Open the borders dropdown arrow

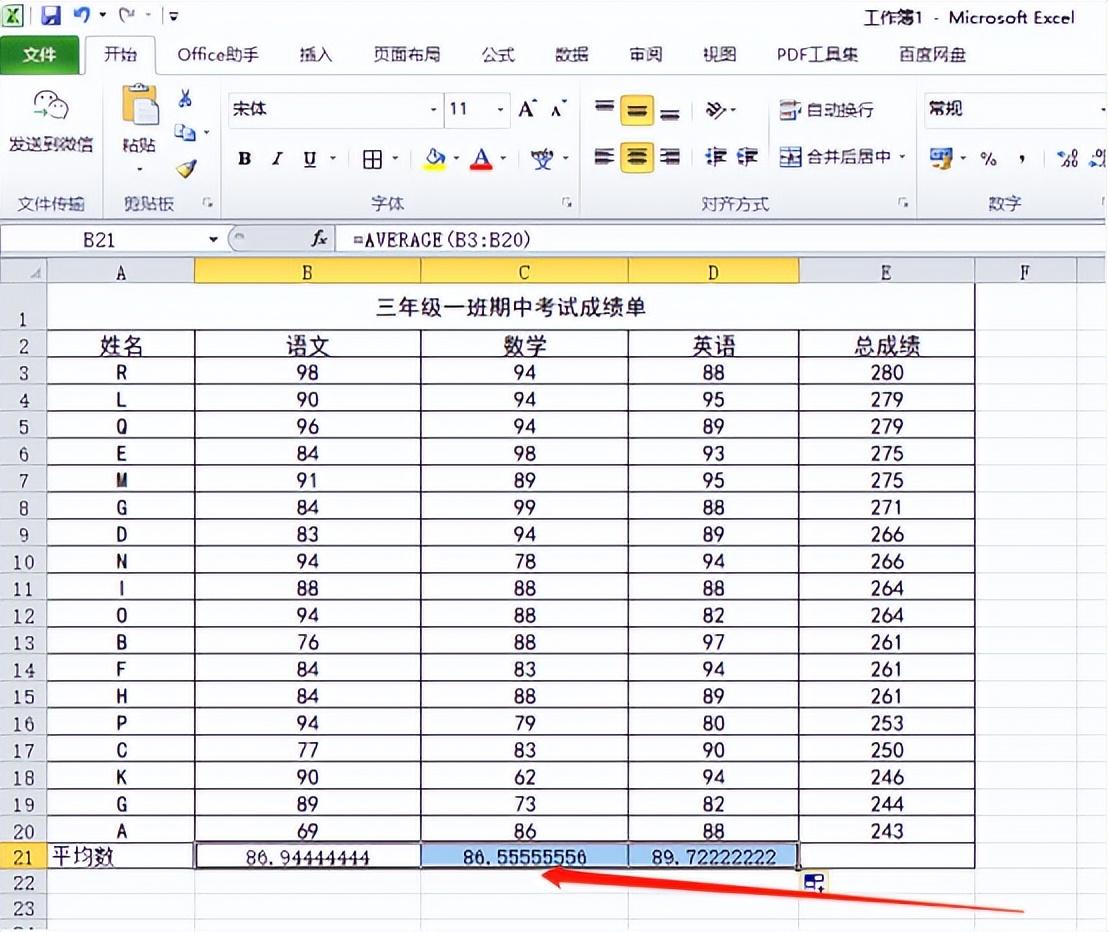(x=395, y=158)
